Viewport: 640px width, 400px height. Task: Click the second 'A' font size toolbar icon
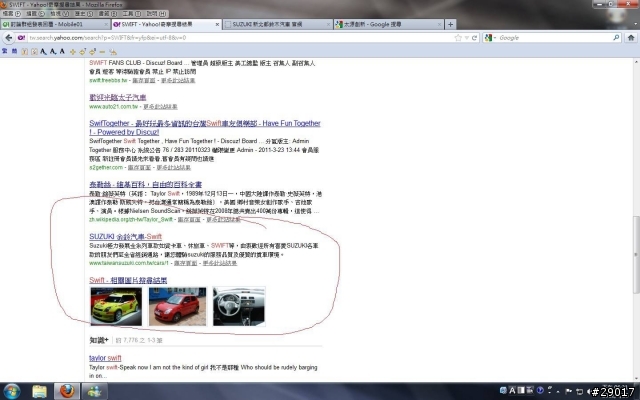[53, 51]
